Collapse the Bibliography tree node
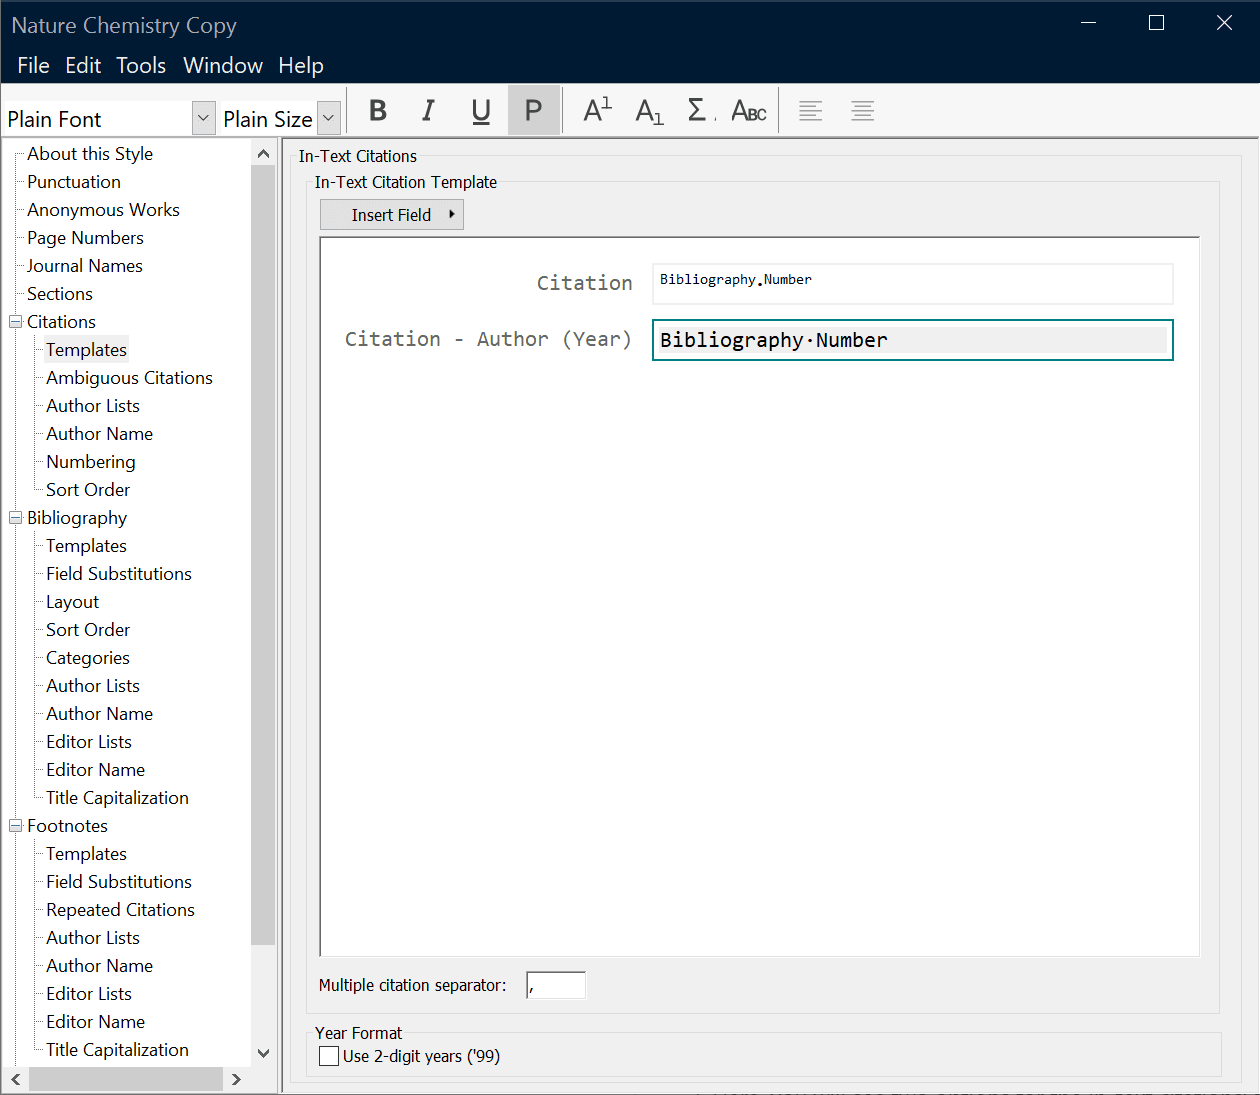The height and width of the screenshot is (1095, 1260). pyautogui.click(x=16, y=518)
